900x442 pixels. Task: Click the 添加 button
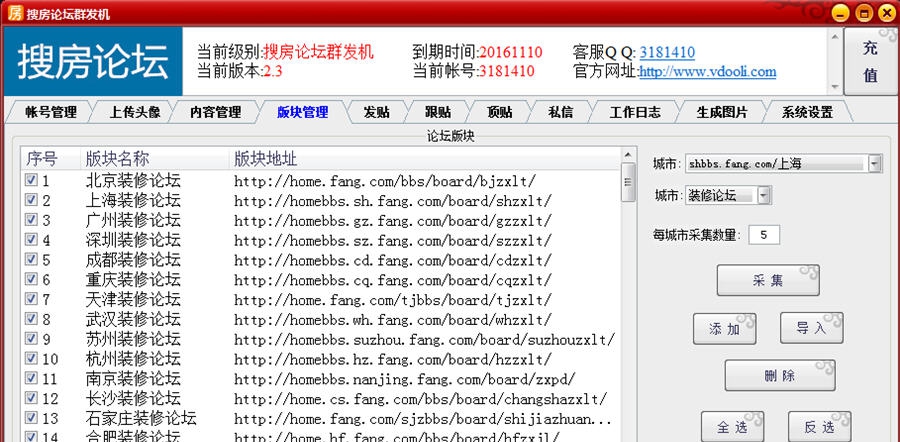724,328
